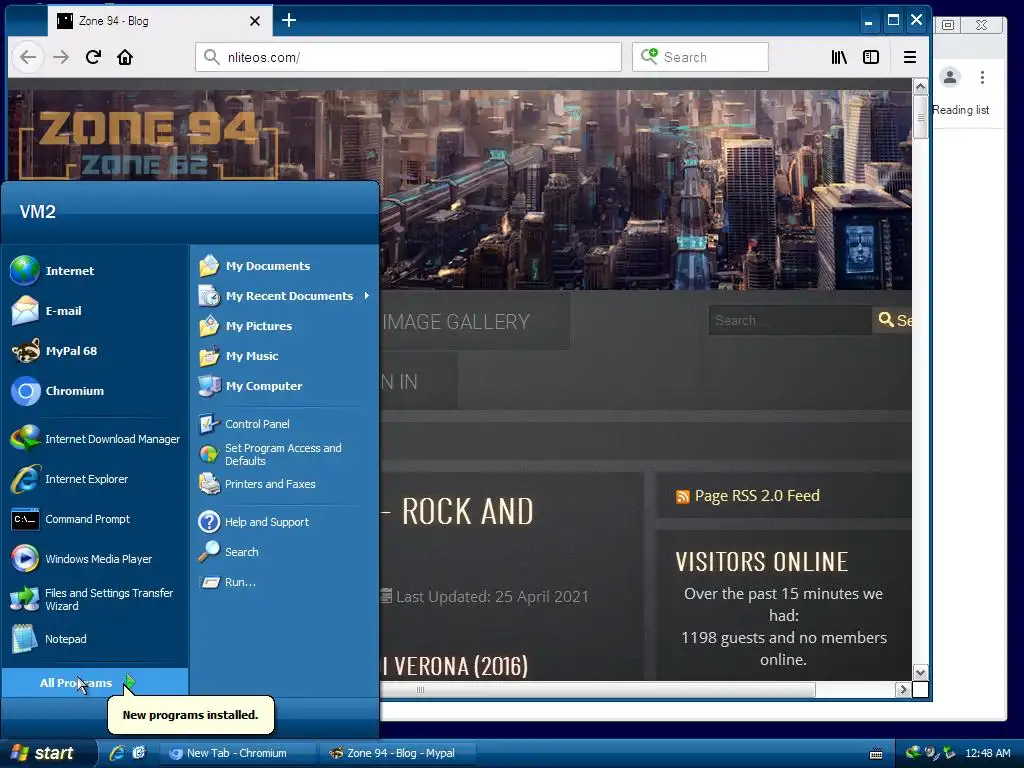The image size is (1024, 768).
Task: Click the second Quick Launch icon
Action: tap(139, 753)
